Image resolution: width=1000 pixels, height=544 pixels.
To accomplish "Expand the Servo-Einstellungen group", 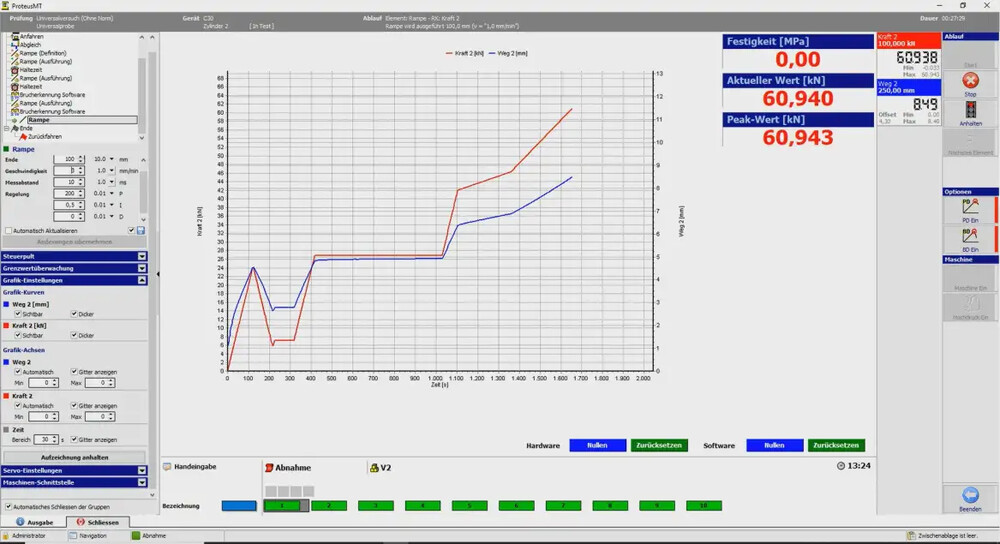I will (142, 470).
